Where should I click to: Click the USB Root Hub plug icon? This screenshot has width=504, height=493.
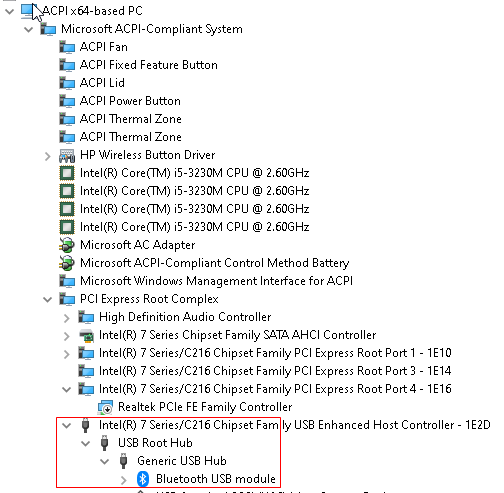coord(105,443)
